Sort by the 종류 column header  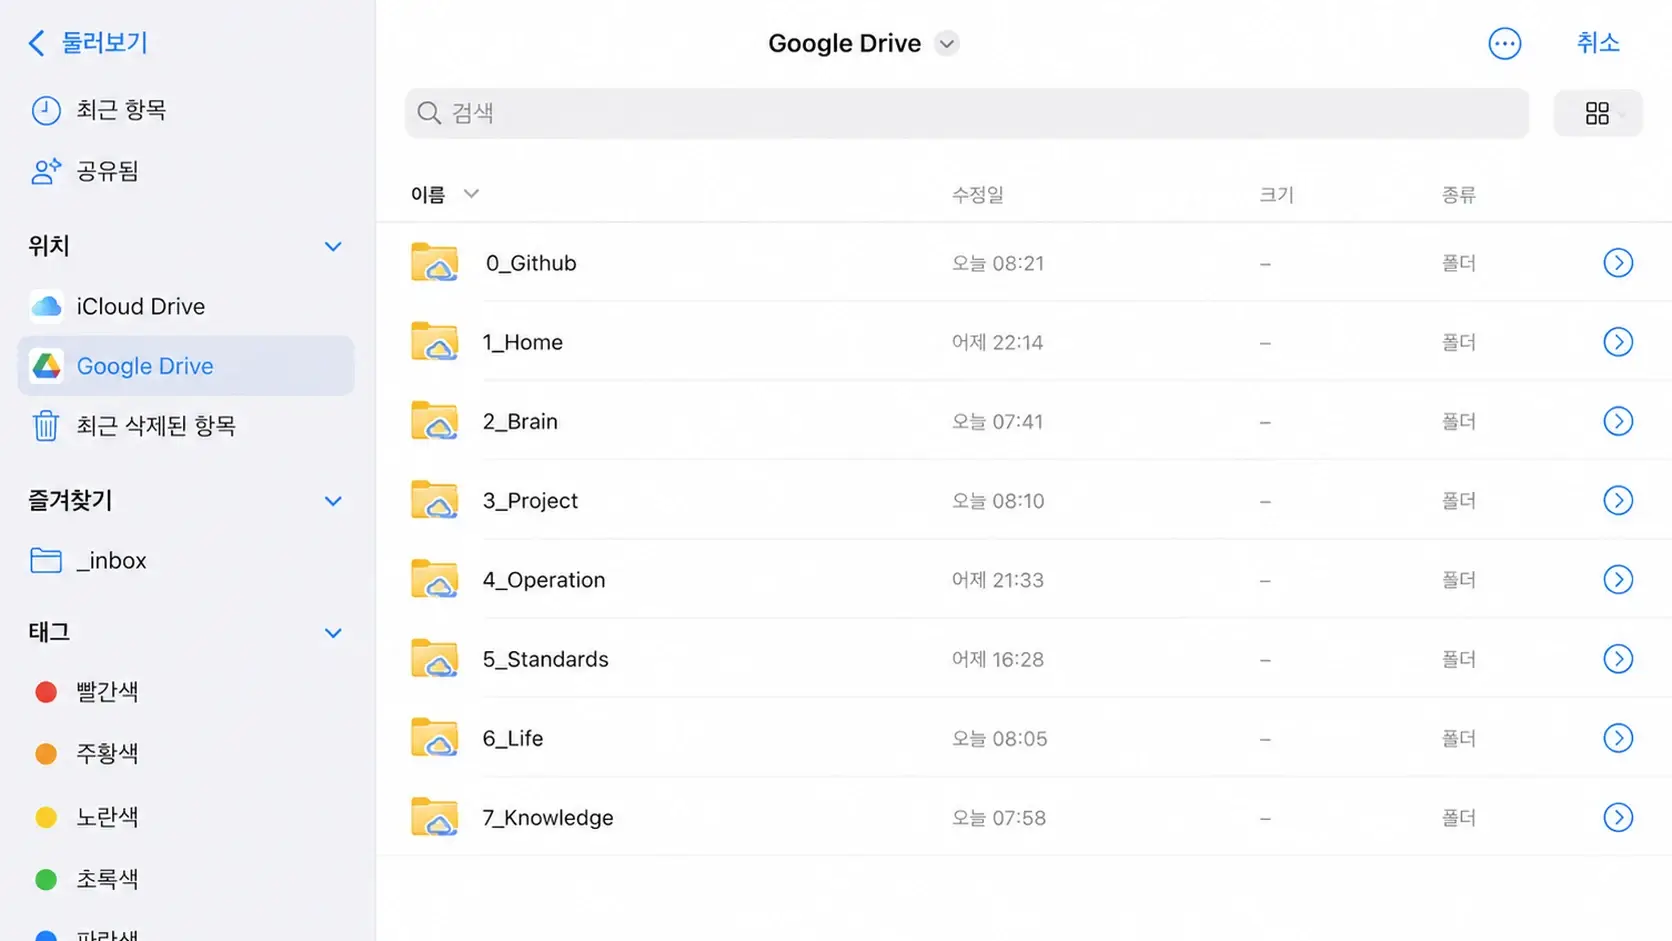coord(1458,195)
